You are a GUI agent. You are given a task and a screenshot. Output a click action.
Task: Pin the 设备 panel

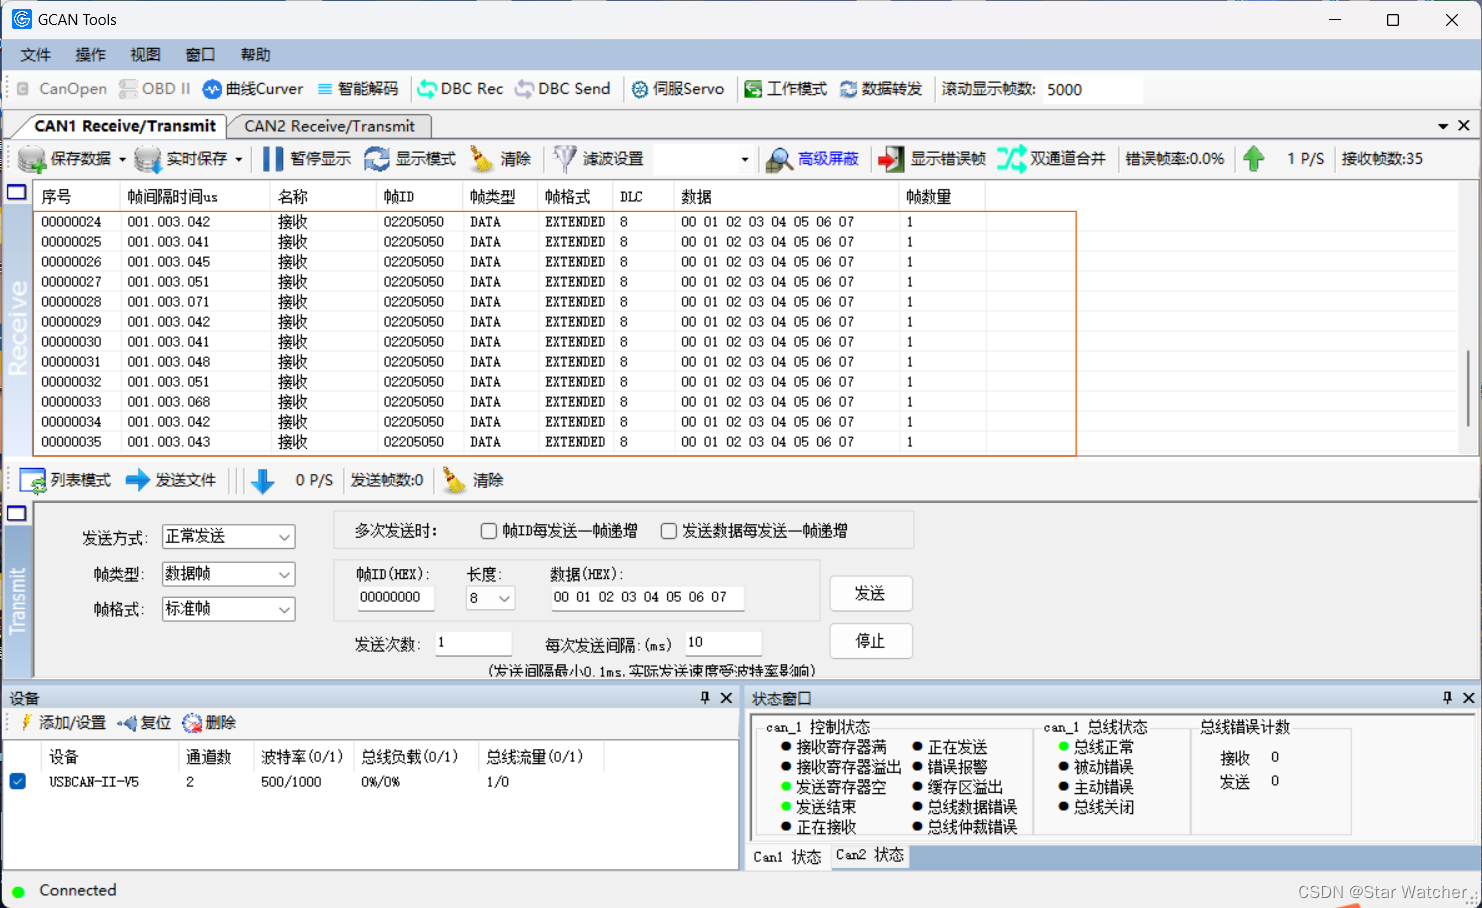[705, 698]
